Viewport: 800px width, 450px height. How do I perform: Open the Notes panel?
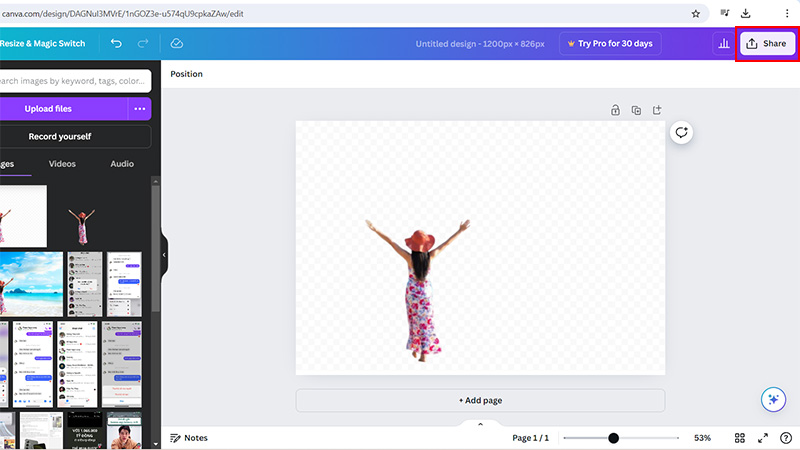click(189, 438)
